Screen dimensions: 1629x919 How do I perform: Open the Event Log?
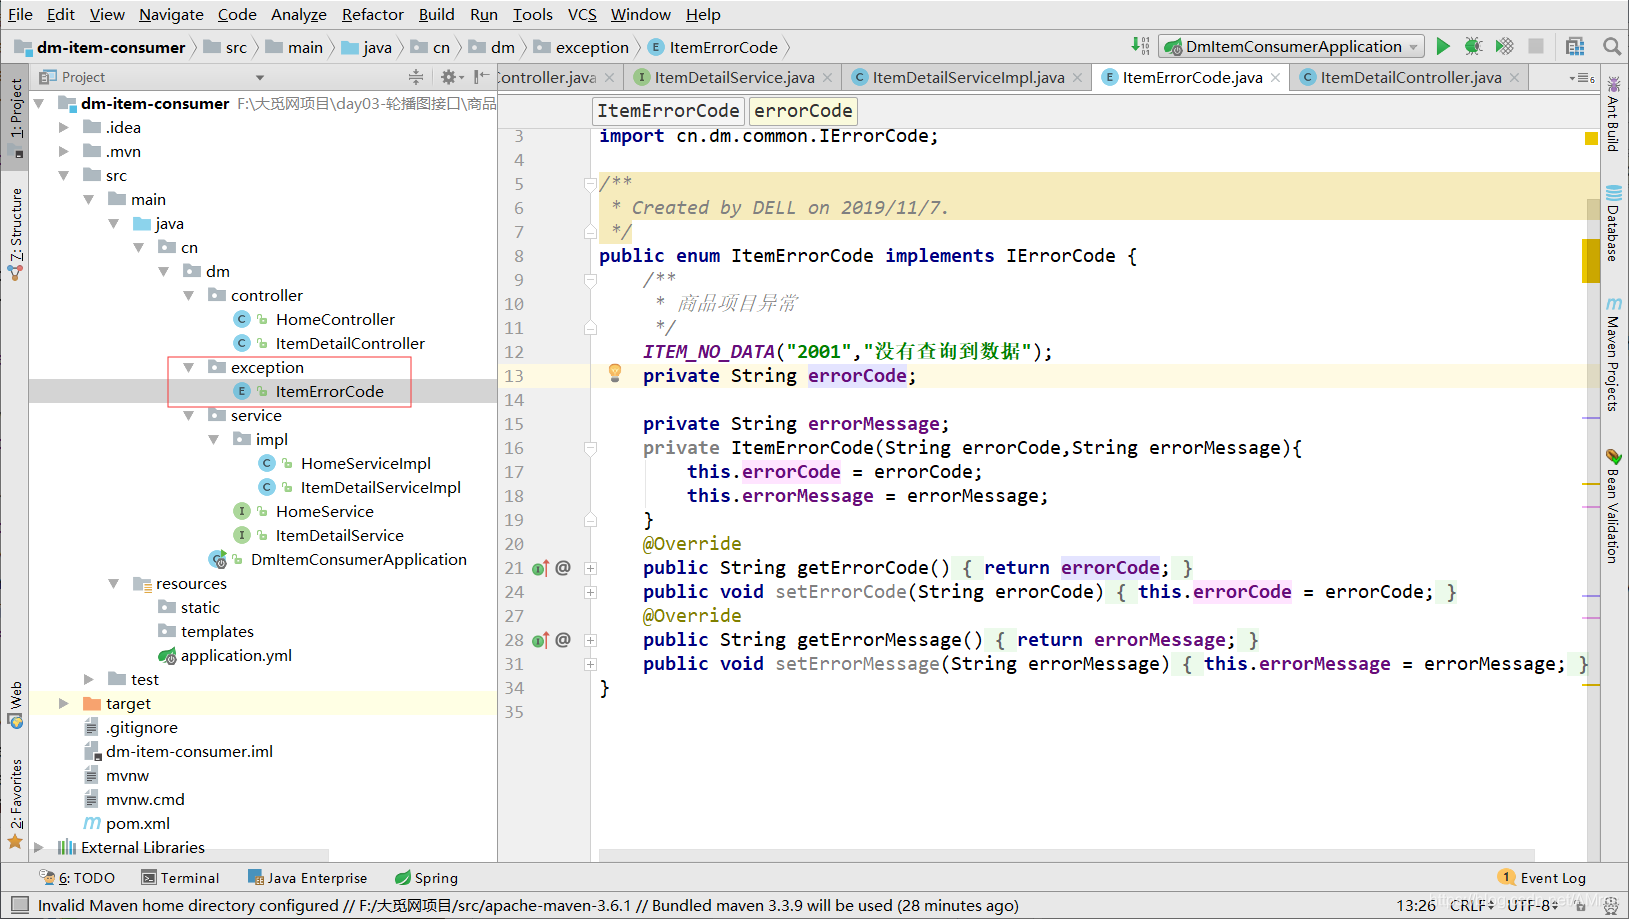tap(1543, 878)
